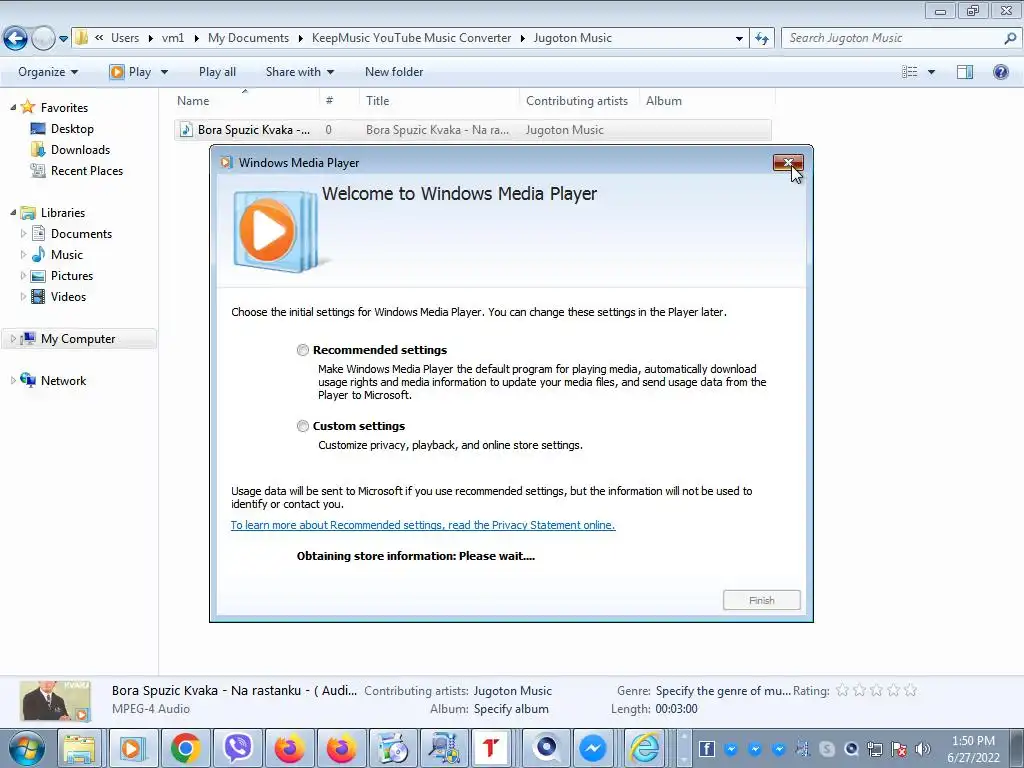1024x768 pixels.
Task: Select the Pictures library
Action: tap(72, 276)
